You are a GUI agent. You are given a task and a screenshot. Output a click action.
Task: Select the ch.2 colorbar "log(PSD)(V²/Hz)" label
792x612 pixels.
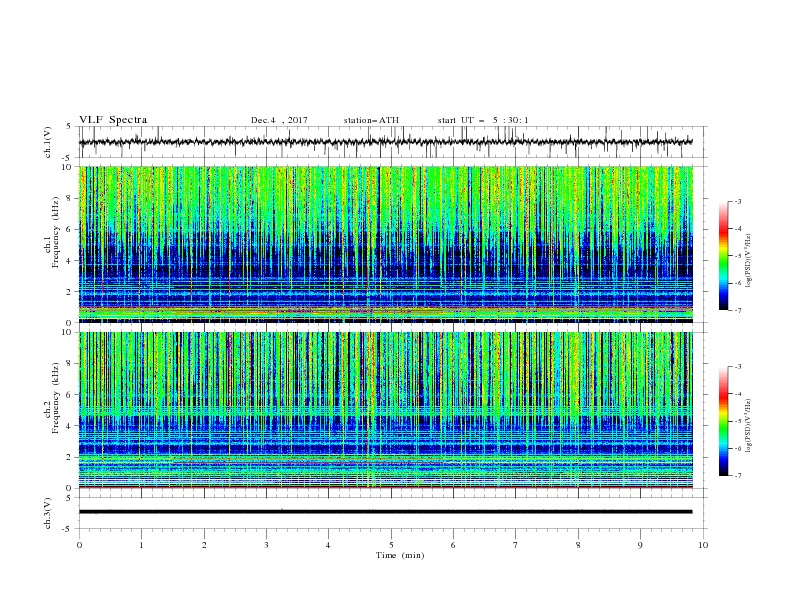click(x=749, y=426)
